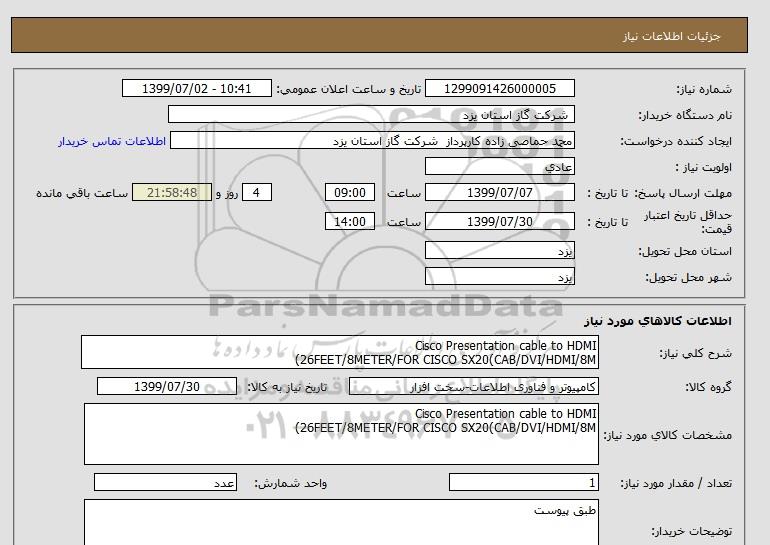
Task: Click the label شماره نیاز
Action: tap(704, 89)
